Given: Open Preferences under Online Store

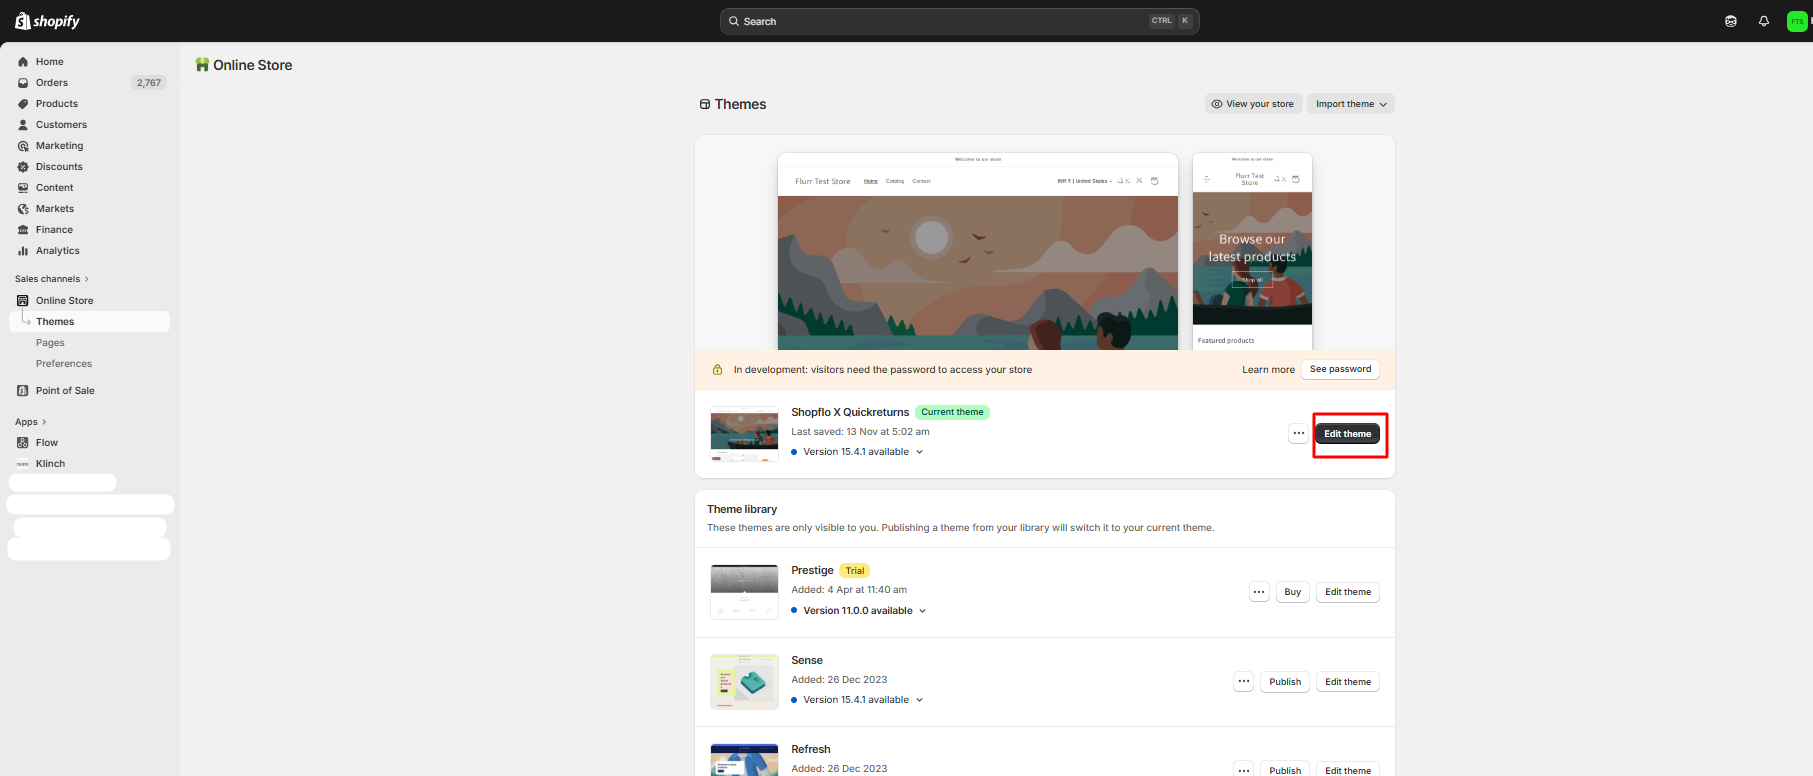Looking at the screenshot, I should (64, 364).
